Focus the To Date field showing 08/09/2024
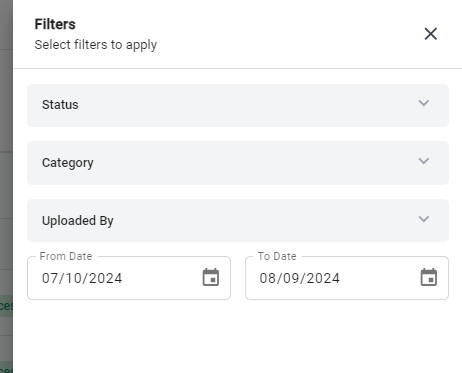This screenshot has height=373, width=462. coord(347,278)
